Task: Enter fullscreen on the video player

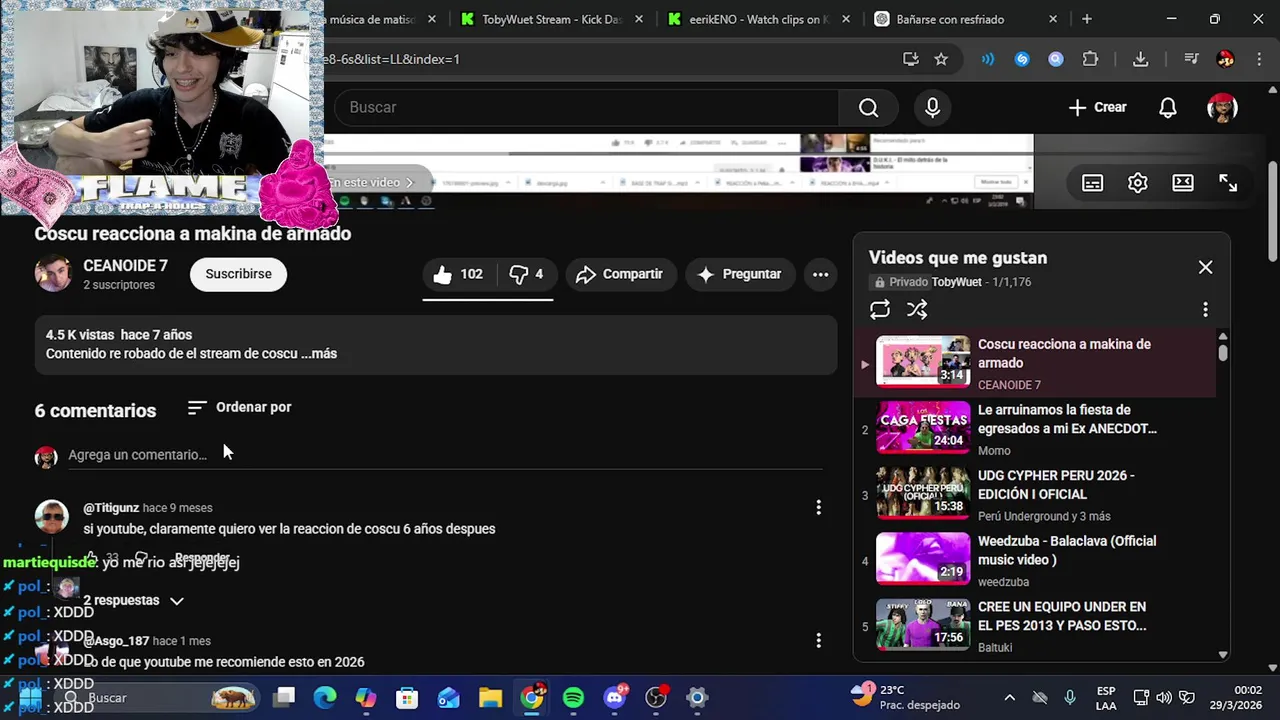Action: coord(1228,183)
